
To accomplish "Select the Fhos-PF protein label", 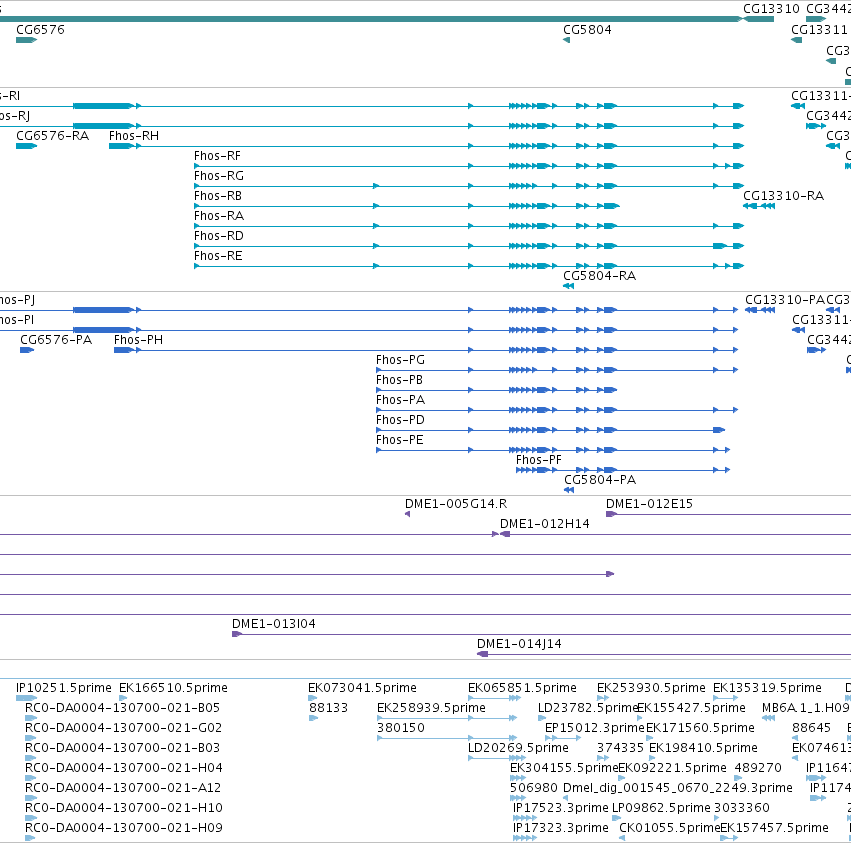I will click(539, 460).
